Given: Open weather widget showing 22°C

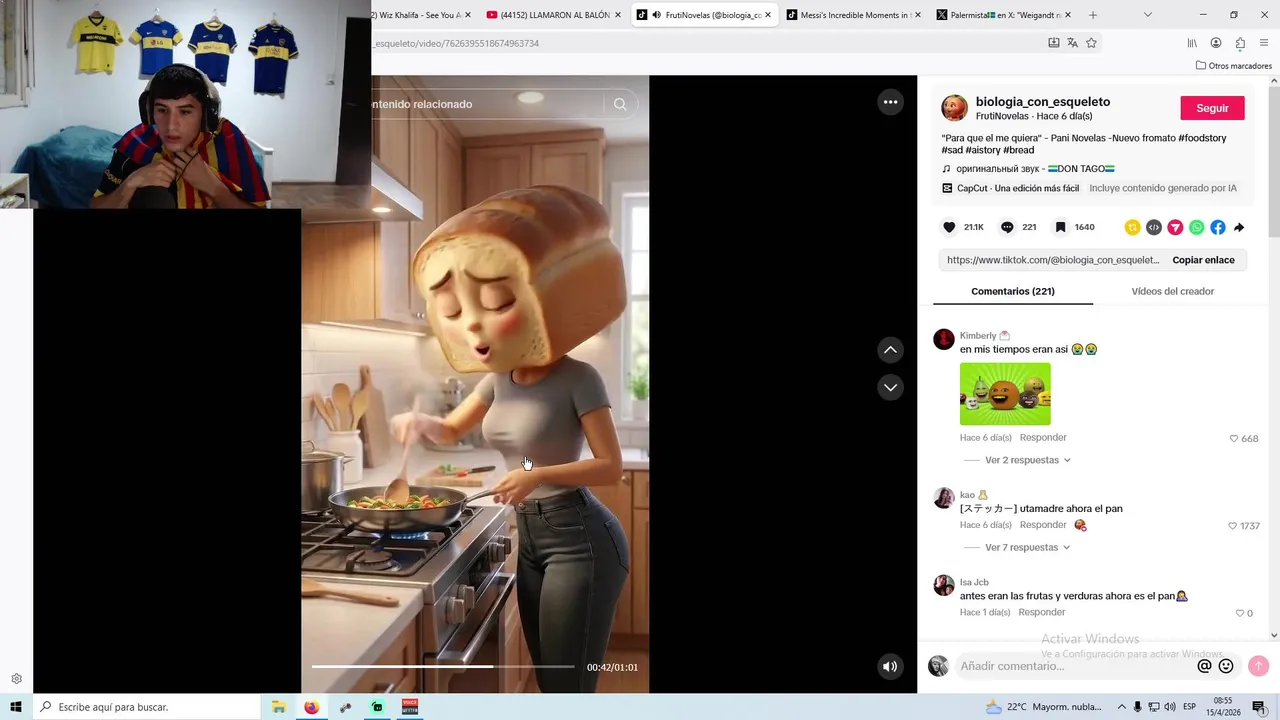Looking at the screenshot, I should [1045, 707].
